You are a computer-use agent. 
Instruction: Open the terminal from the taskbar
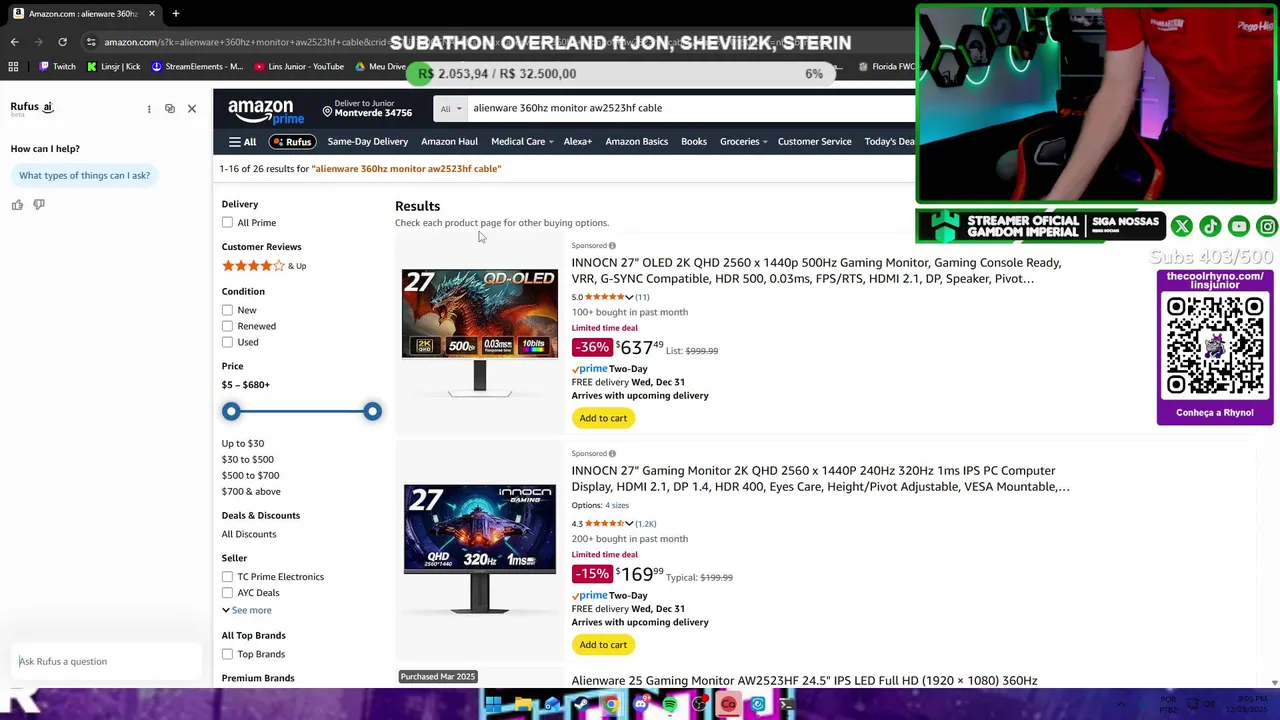click(787, 705)
